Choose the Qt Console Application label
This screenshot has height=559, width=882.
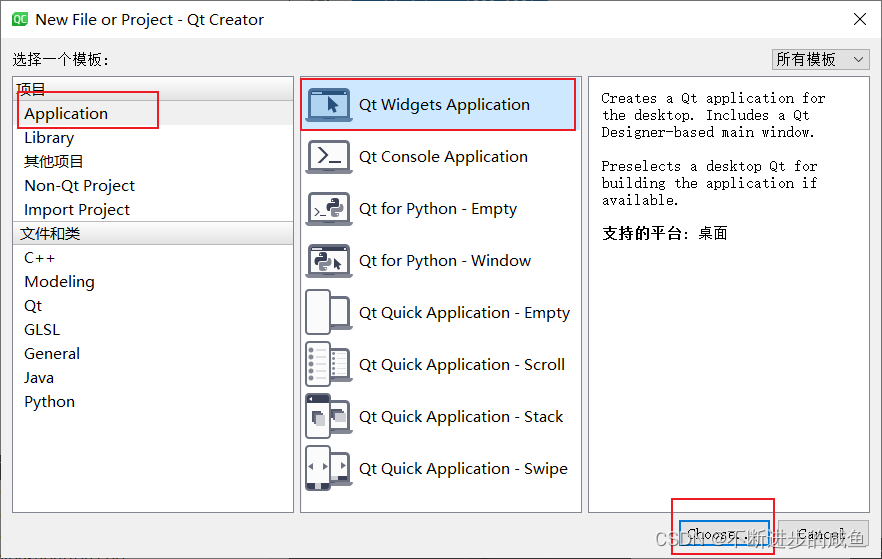click(x=443, y=157)
